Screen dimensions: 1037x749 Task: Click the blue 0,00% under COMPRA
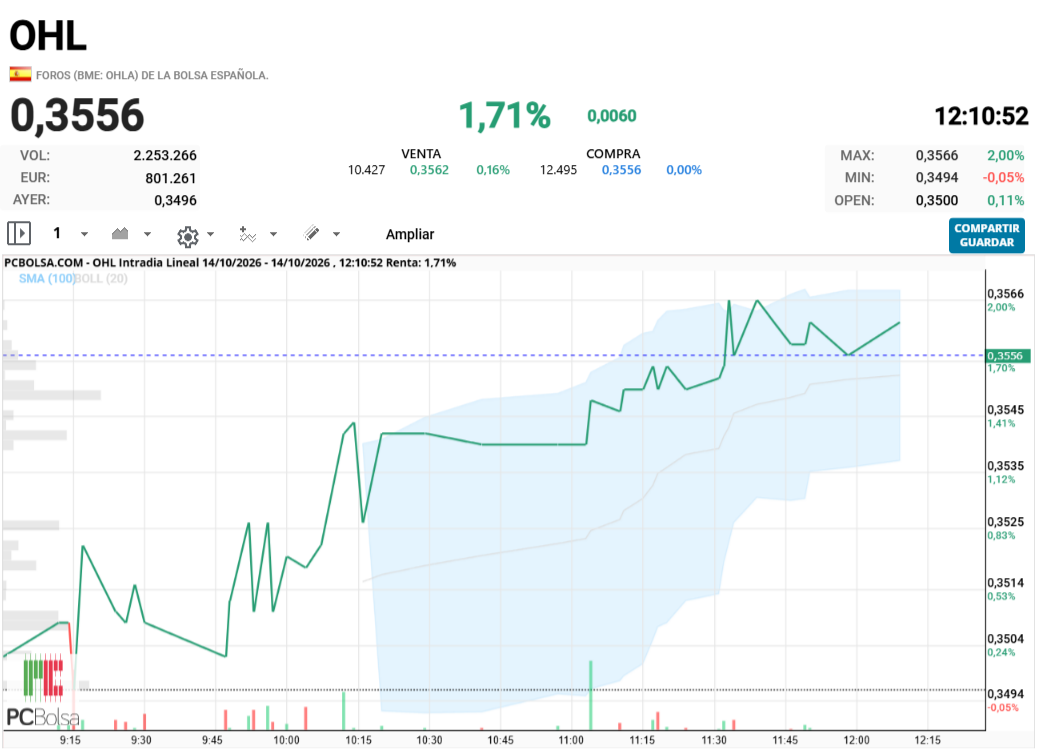tap(684, 170)
